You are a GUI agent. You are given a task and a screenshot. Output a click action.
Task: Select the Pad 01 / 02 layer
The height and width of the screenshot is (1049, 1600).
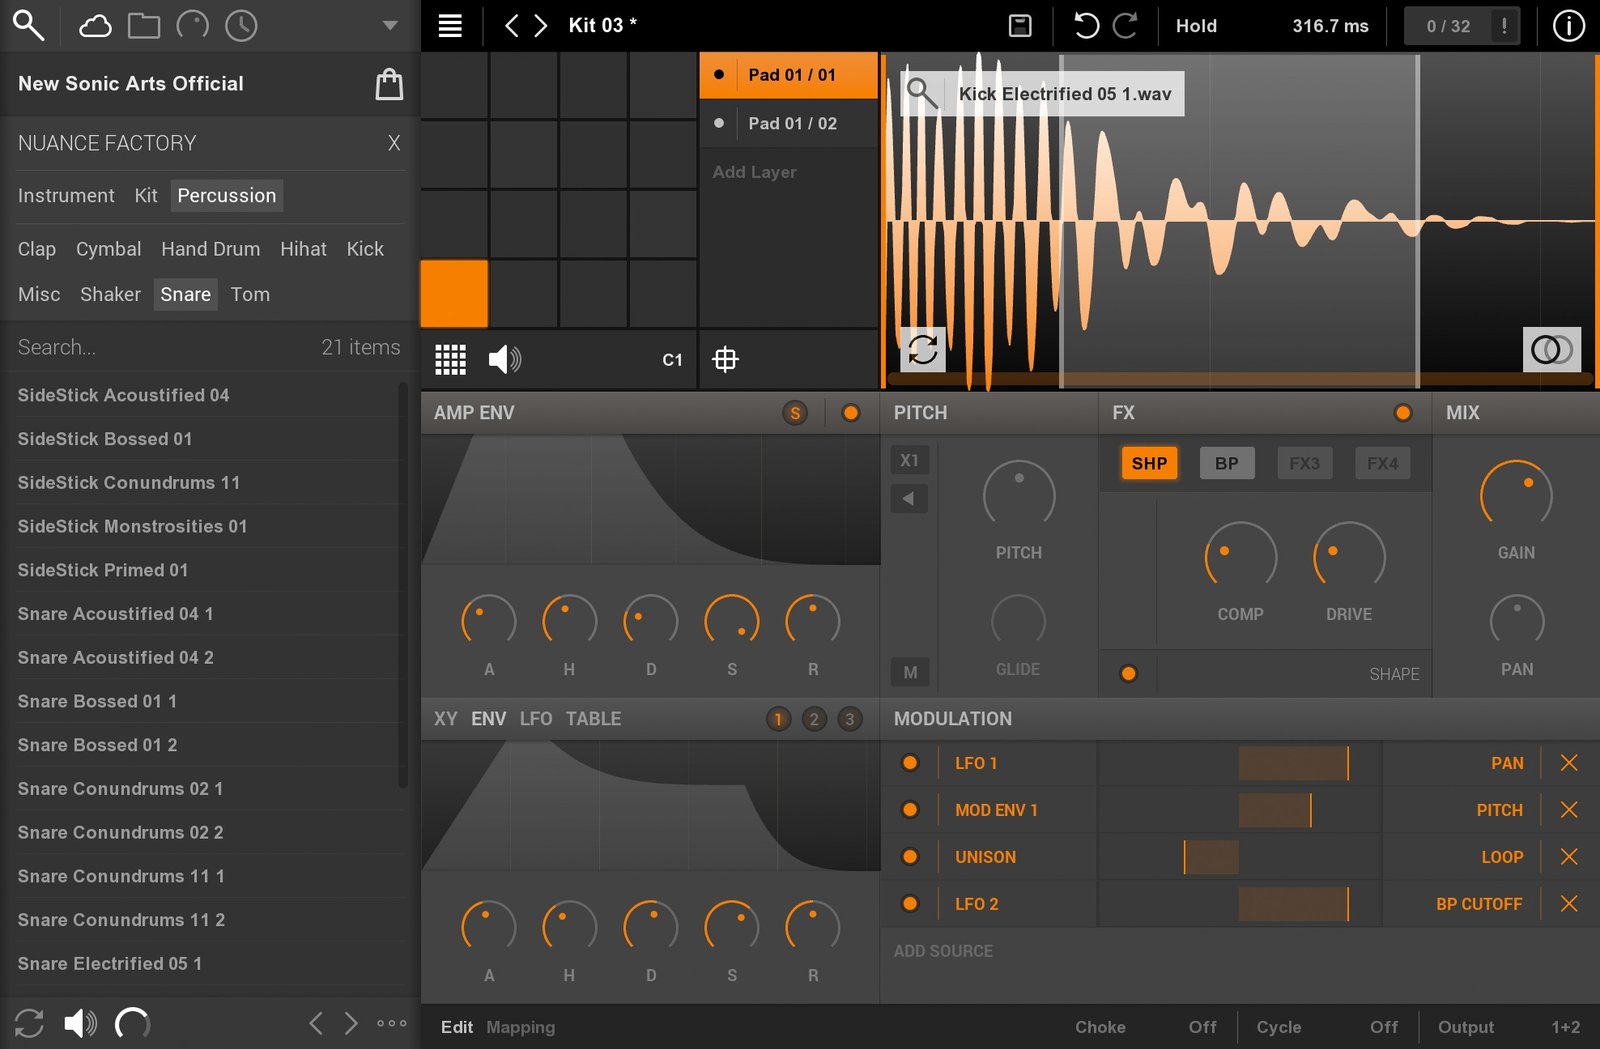pyautogui.click(x=788, y=124)
